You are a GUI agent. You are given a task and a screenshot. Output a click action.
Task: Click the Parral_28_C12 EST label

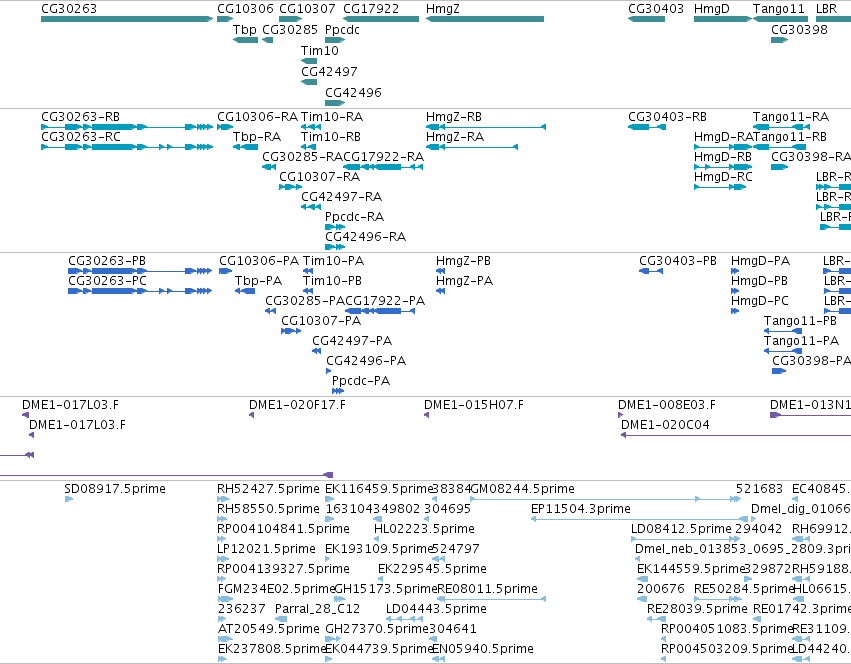317,610
